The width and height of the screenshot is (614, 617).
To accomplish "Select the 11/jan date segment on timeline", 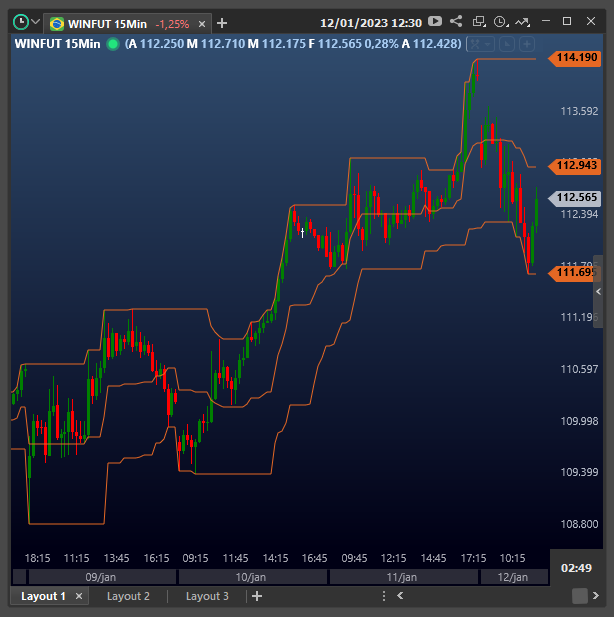I will (401, 577).
